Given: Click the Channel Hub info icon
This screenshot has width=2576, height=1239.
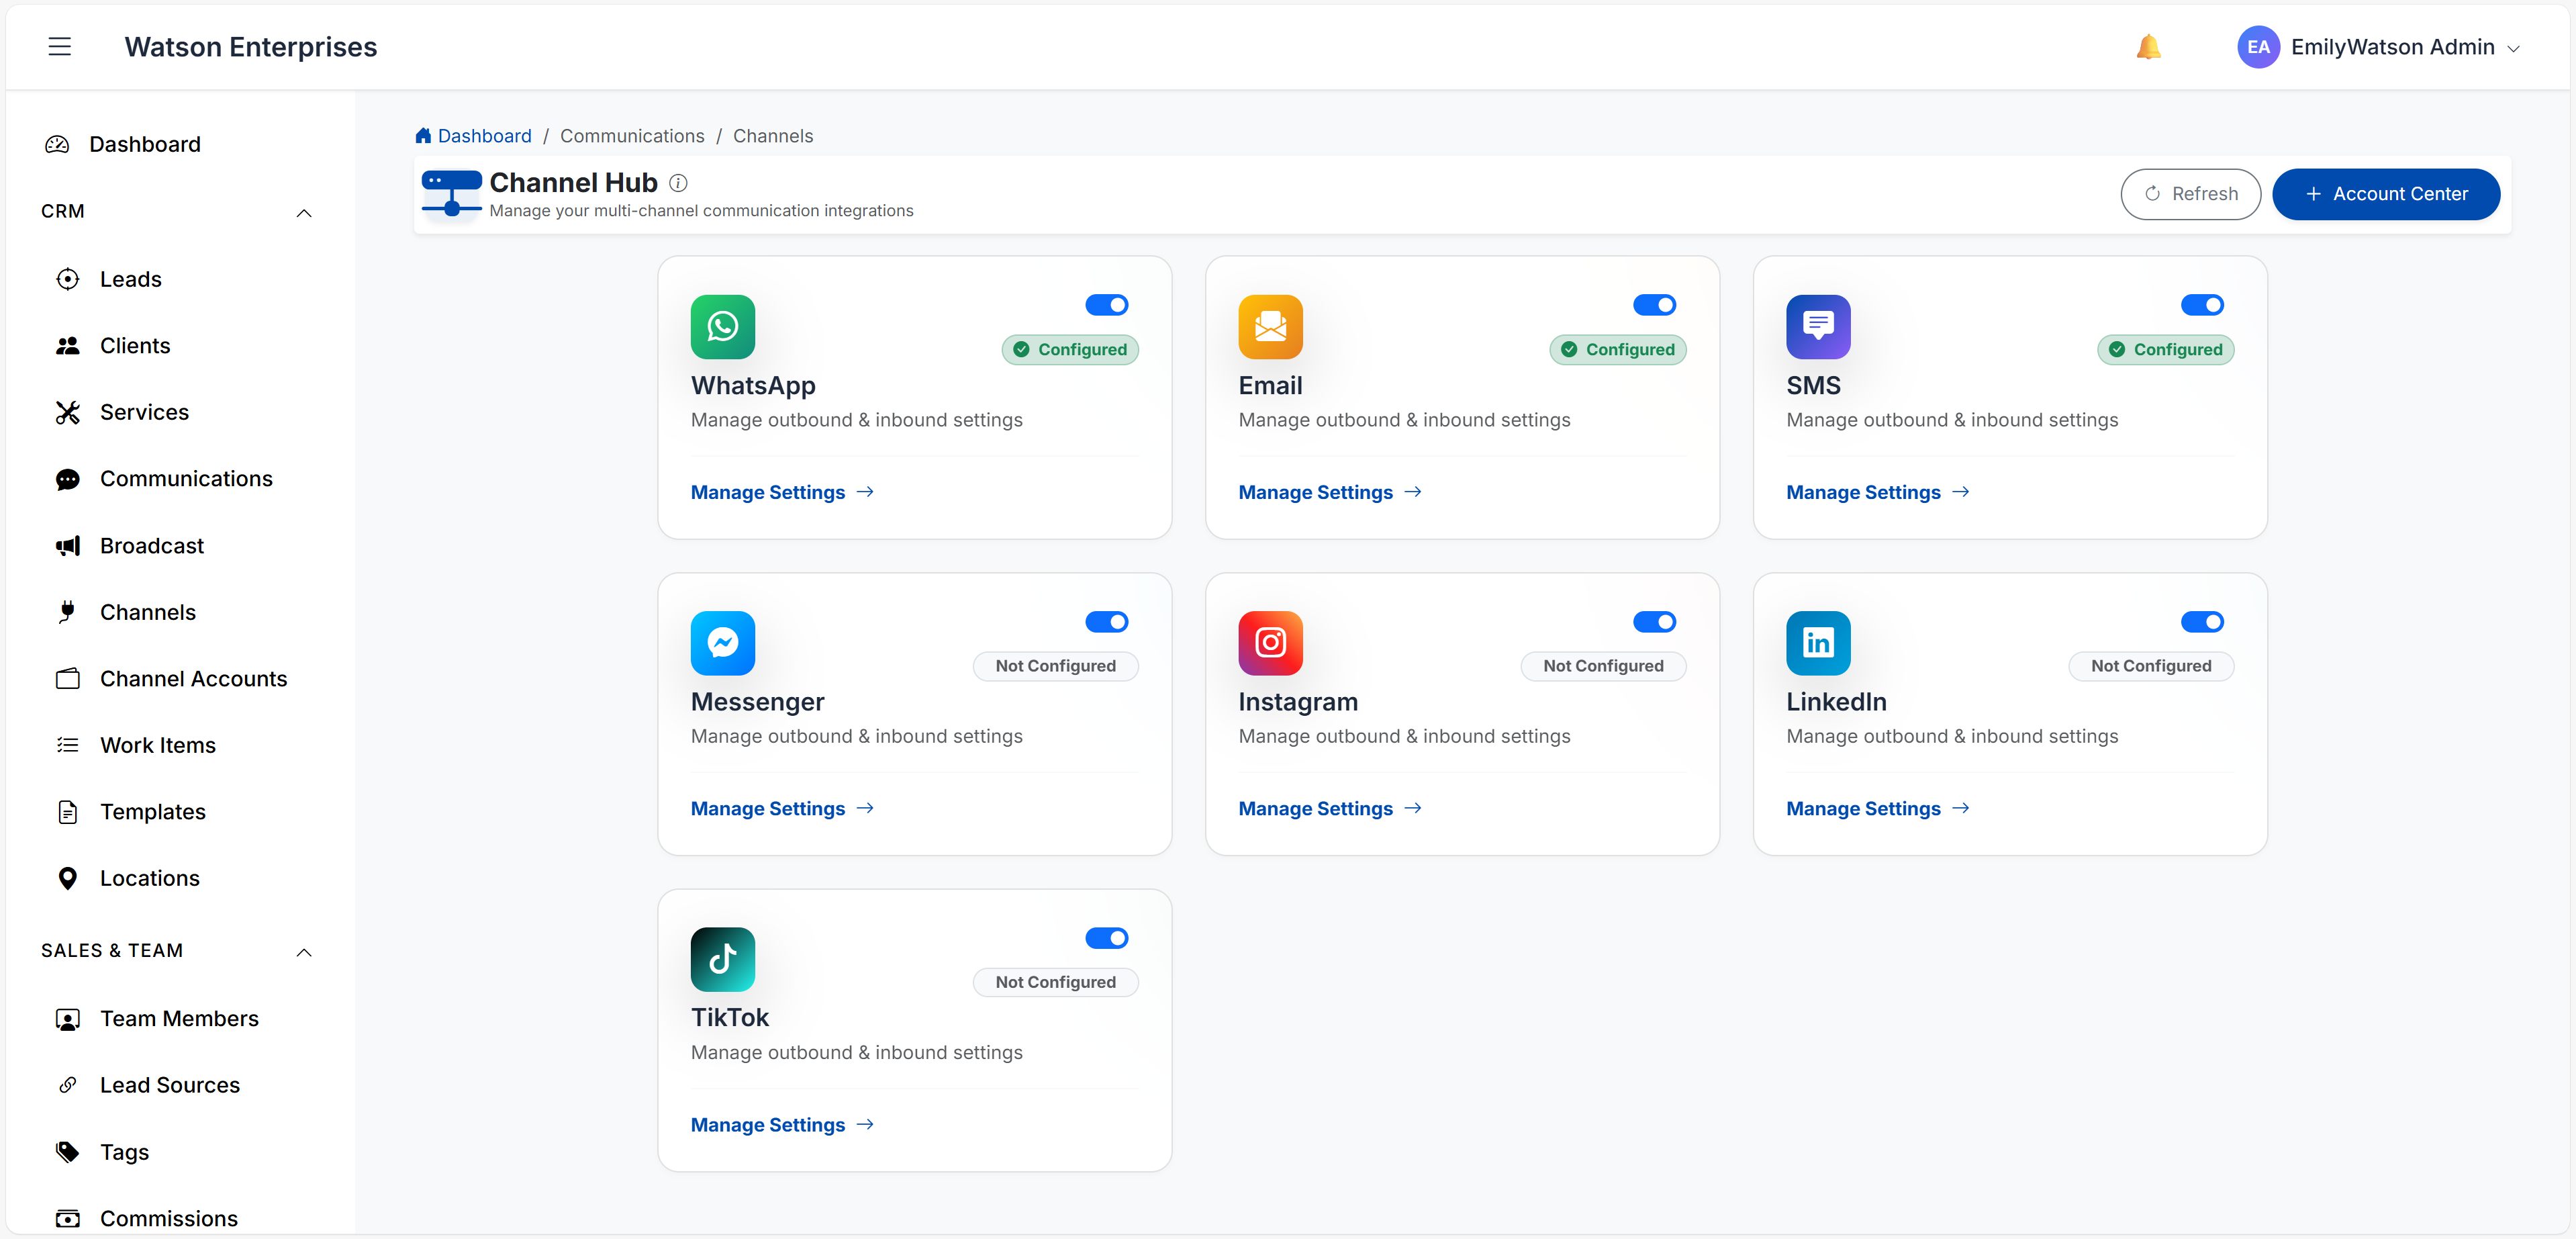Looking at the screenshot, I should click(678, 182).
